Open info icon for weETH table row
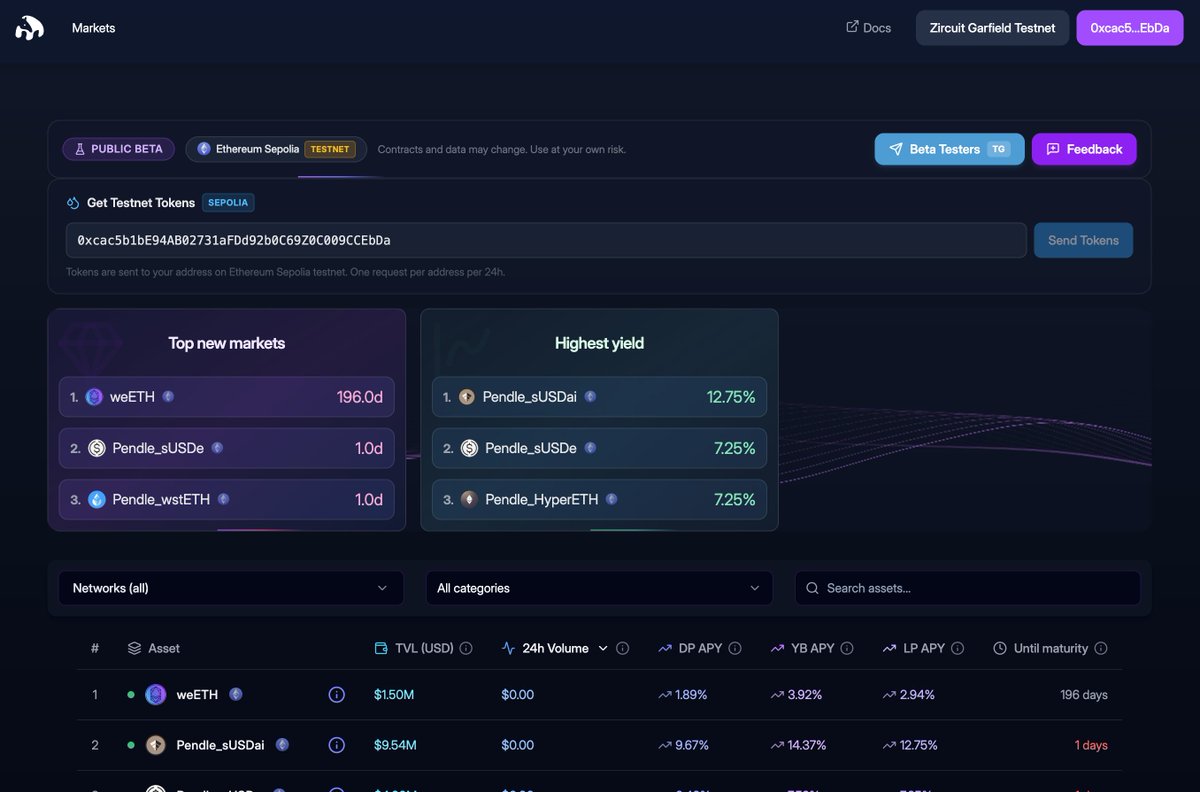 (x=337, y=694)
